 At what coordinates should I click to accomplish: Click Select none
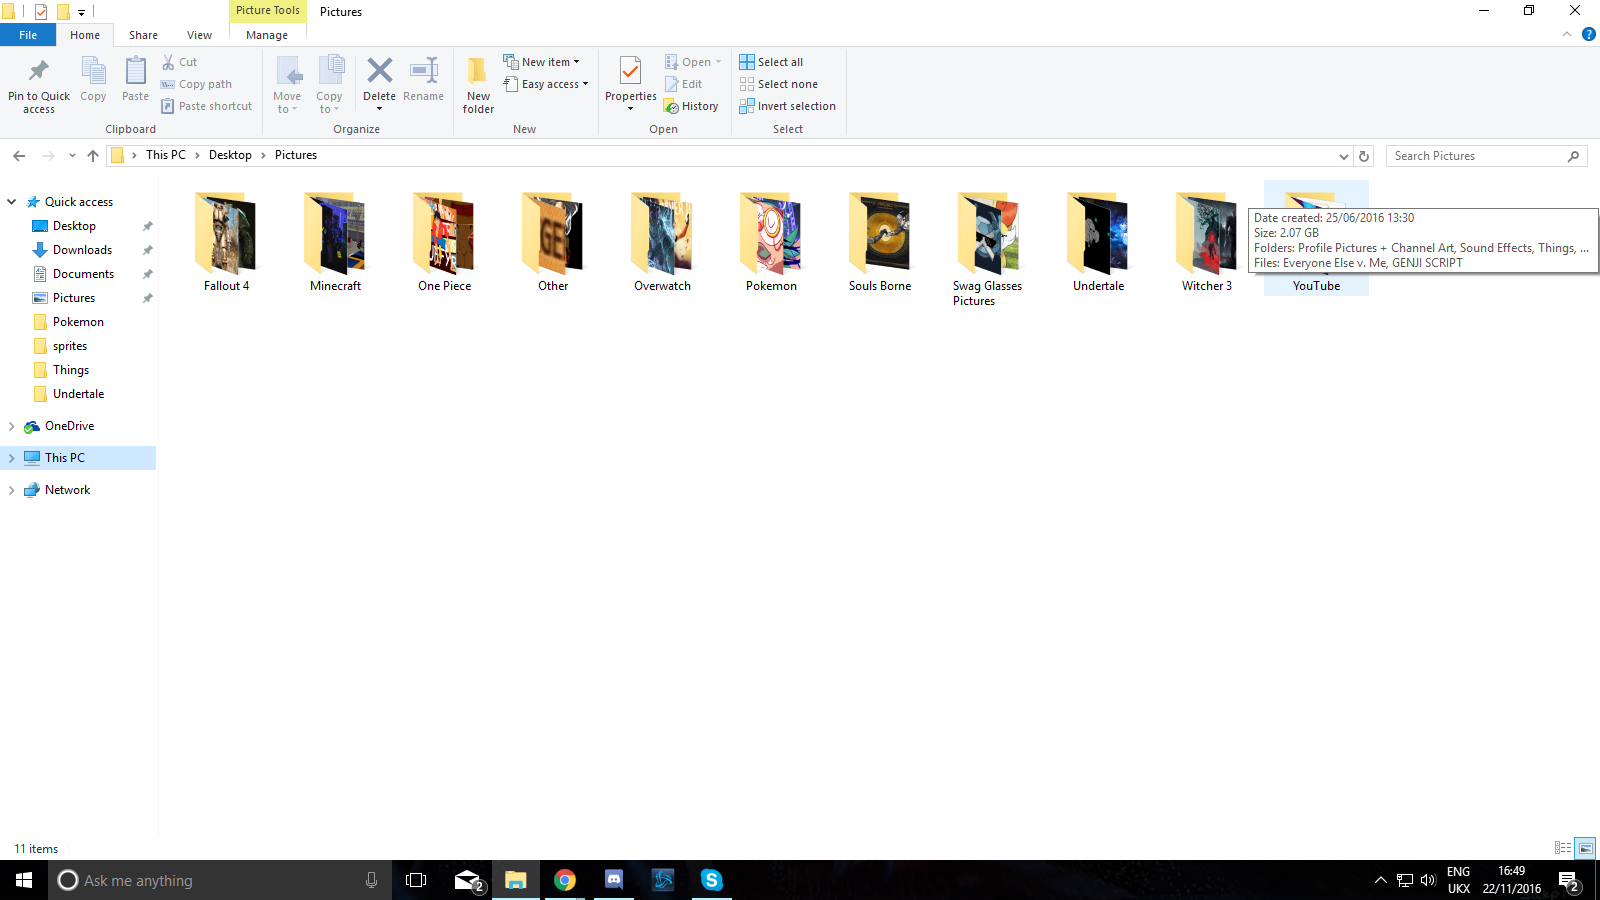778,84
